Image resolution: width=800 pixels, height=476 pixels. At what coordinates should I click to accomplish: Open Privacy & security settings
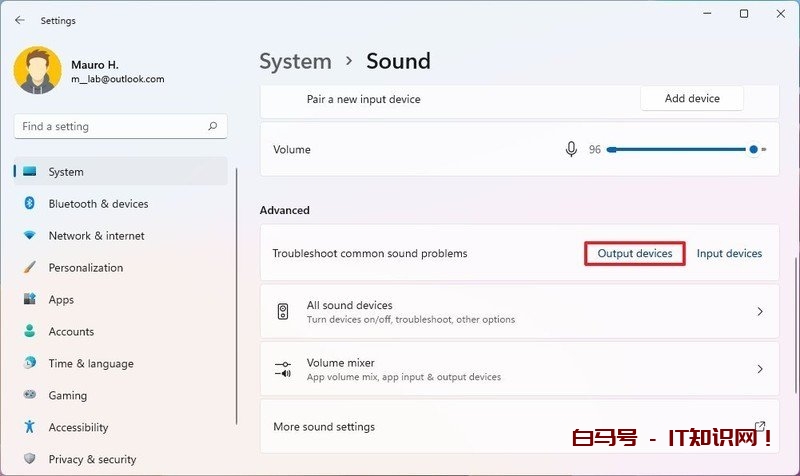click(92, 460)
